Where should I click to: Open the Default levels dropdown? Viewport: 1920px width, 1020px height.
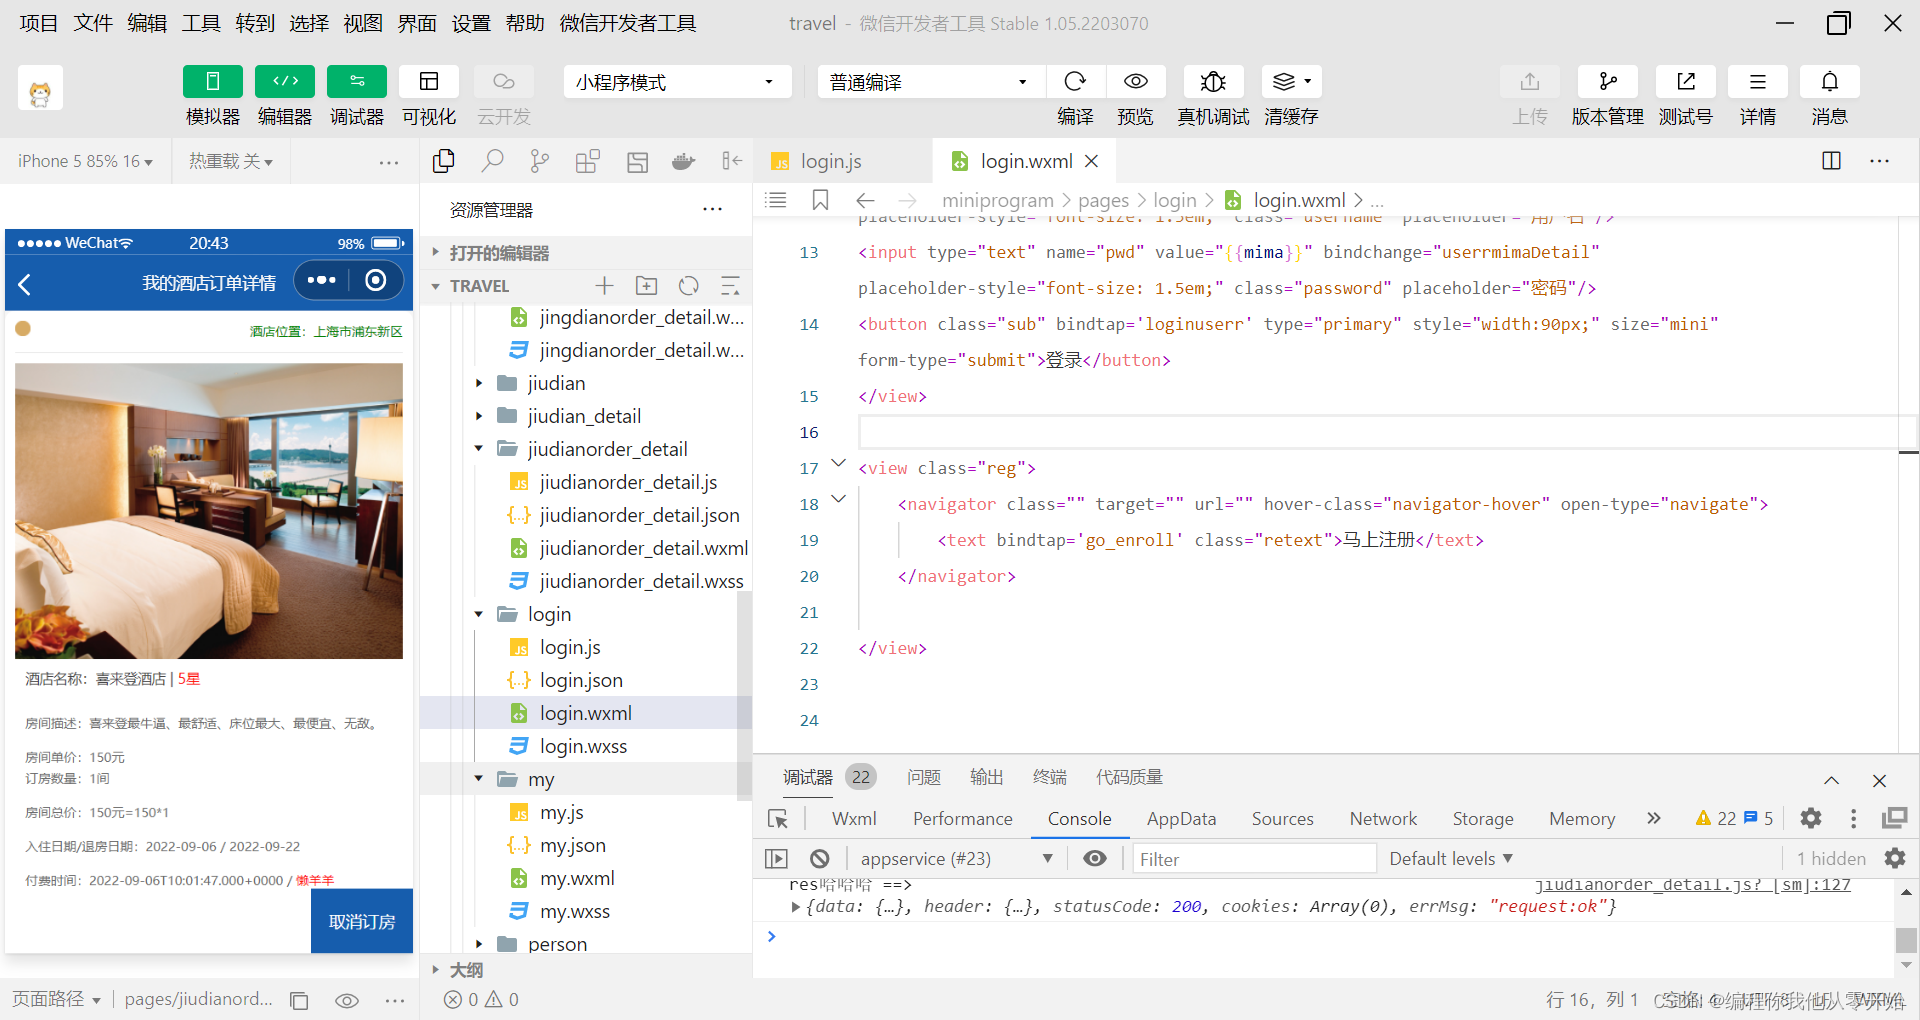[x=1451, y=858]
